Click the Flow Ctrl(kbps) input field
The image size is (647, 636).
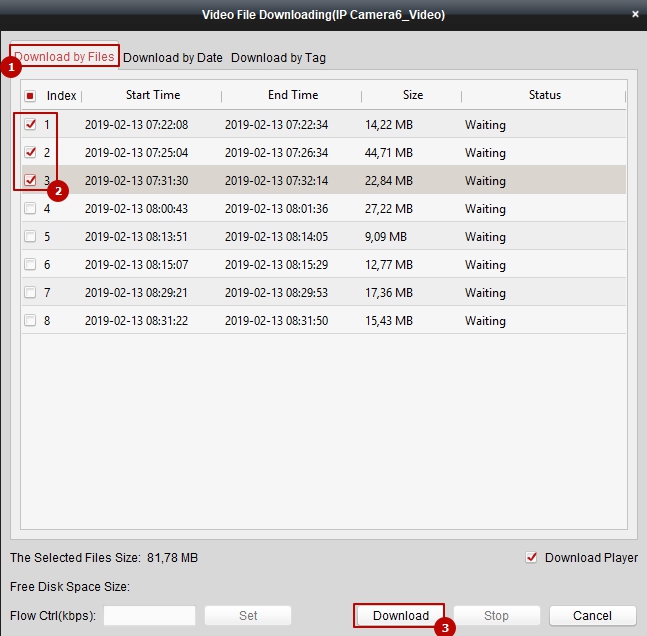149,616
